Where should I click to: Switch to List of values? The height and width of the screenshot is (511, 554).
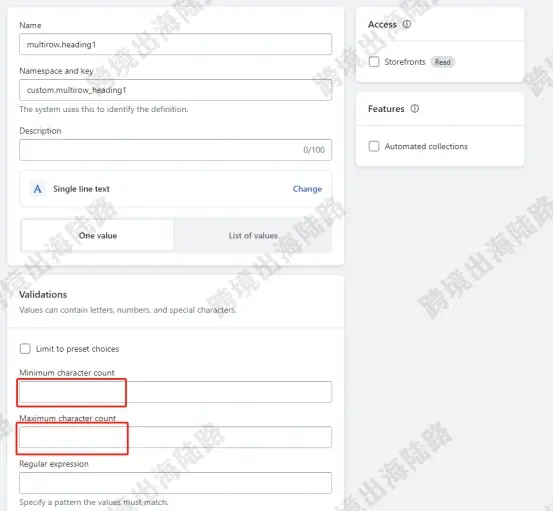tap(253, 235)
